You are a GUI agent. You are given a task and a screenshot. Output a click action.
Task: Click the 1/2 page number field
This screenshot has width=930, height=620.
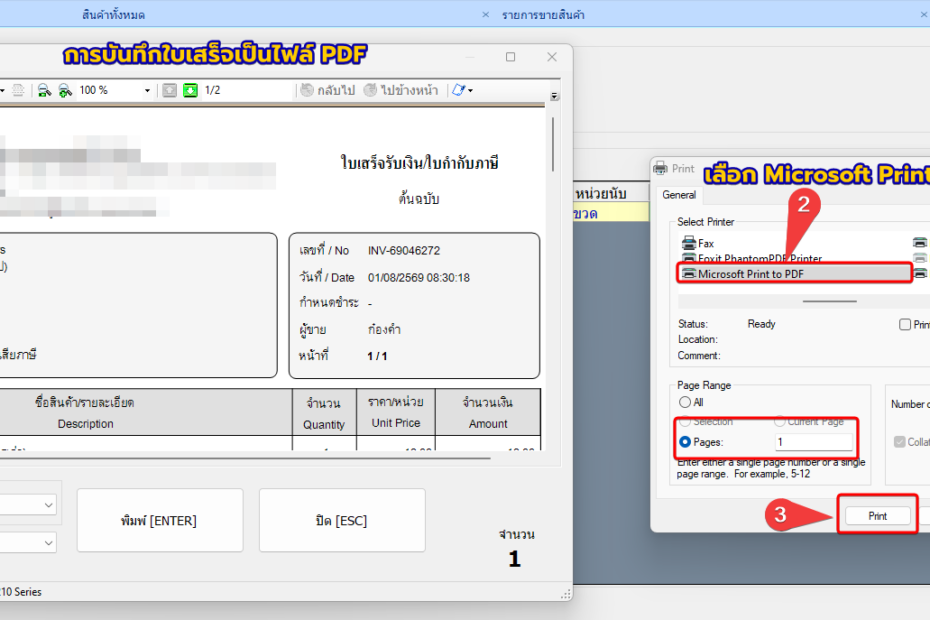246,90
